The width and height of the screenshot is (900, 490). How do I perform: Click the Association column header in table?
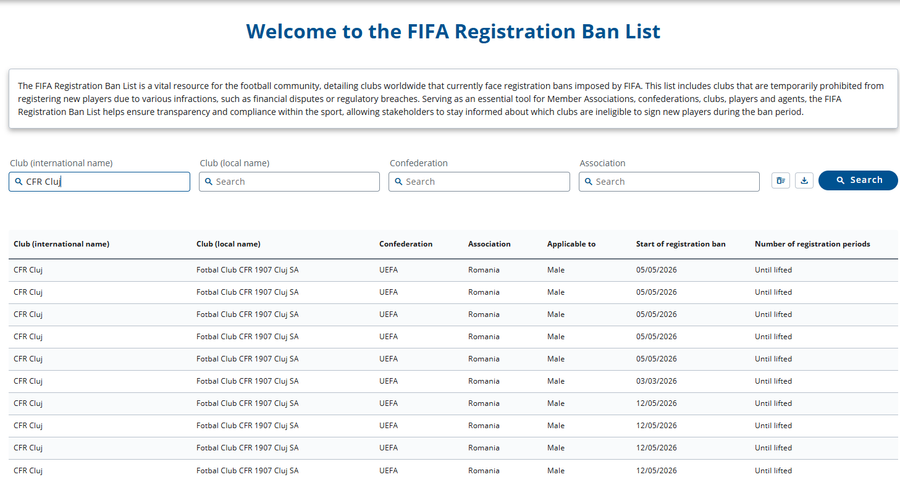pos(489,244)
